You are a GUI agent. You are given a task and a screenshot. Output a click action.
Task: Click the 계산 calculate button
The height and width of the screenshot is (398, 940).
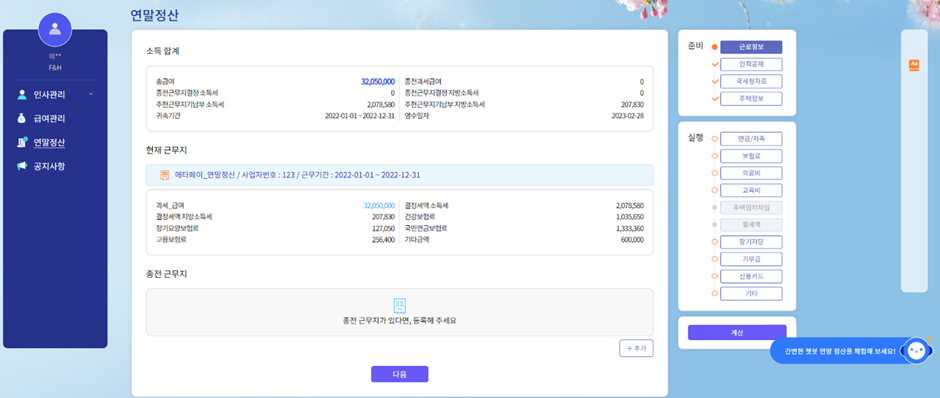[x=737, y=333]
